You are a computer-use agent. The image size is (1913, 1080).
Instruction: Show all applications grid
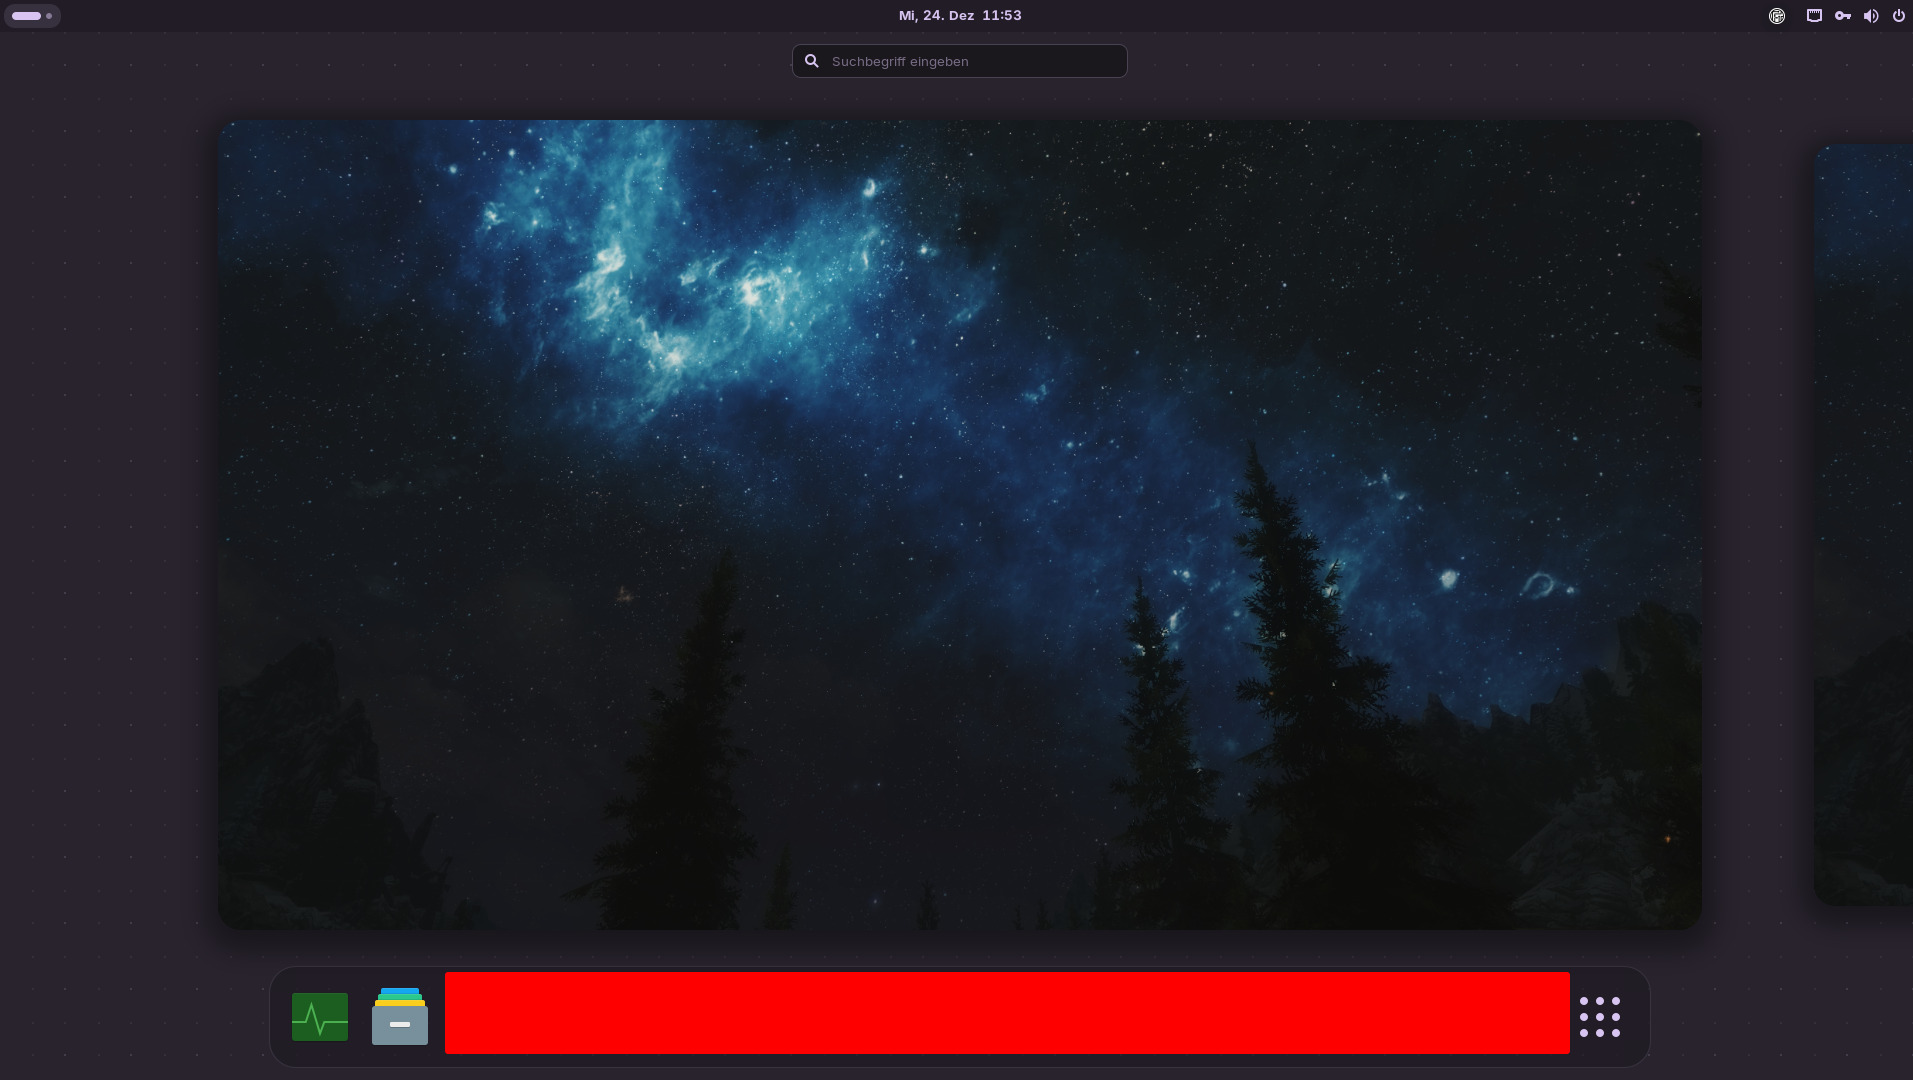click(x=1599, y=1017)
